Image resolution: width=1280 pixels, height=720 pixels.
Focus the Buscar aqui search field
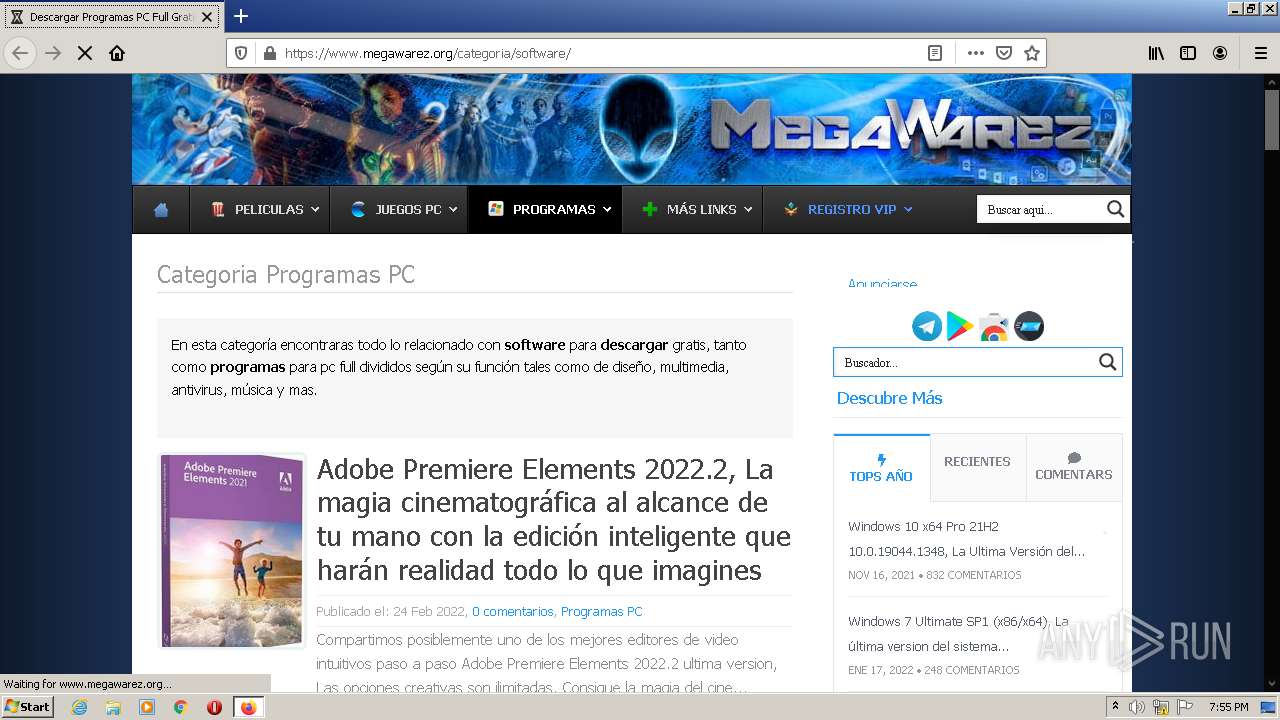[x=1041, y=209]
